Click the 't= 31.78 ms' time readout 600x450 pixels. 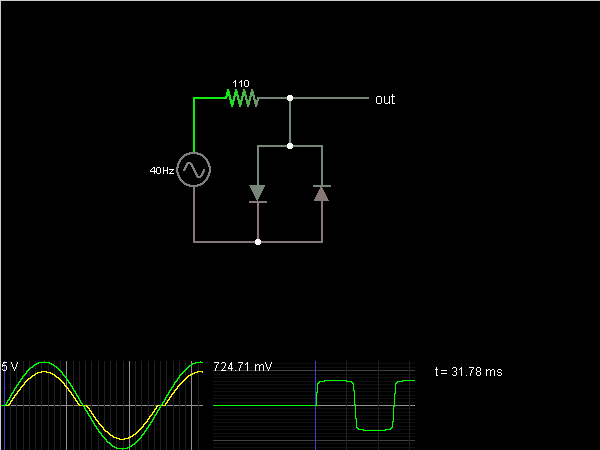468,372
